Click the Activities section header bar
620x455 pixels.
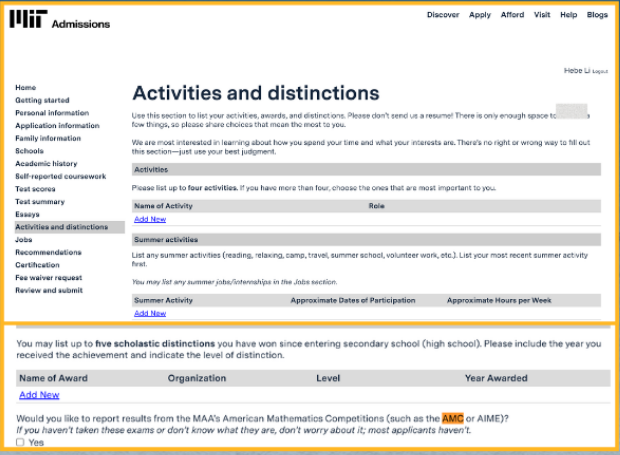366,170
